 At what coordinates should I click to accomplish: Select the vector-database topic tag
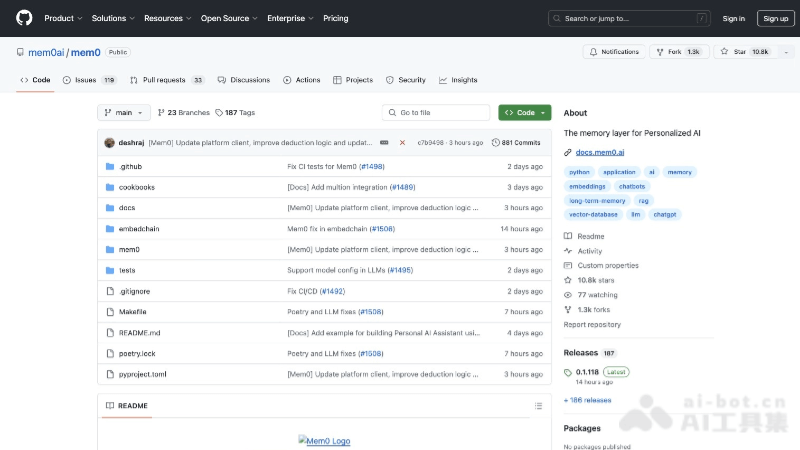593,214
